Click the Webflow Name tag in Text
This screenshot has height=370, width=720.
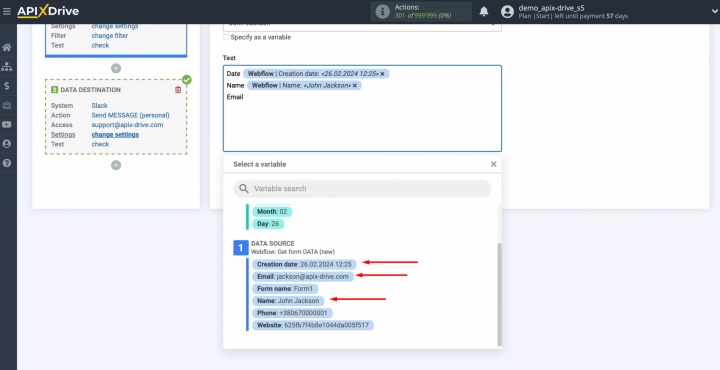tap(304, 86)
